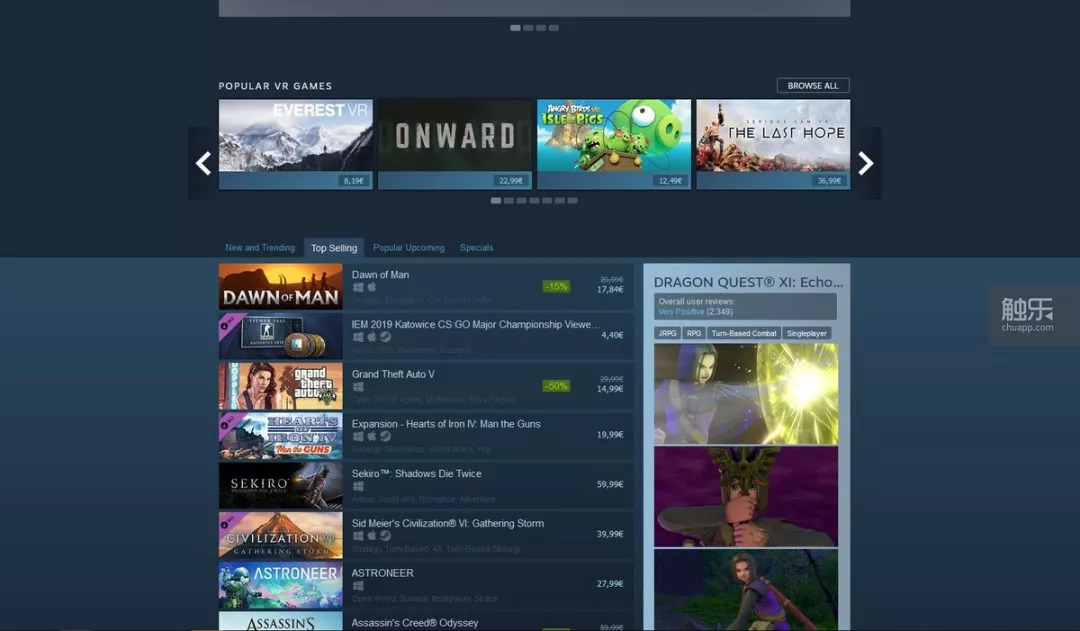This screenshot has width=1080, height=631.
Task: Click the Grand Theft Auto V thumbnail
Action: [x=280, y=386]
